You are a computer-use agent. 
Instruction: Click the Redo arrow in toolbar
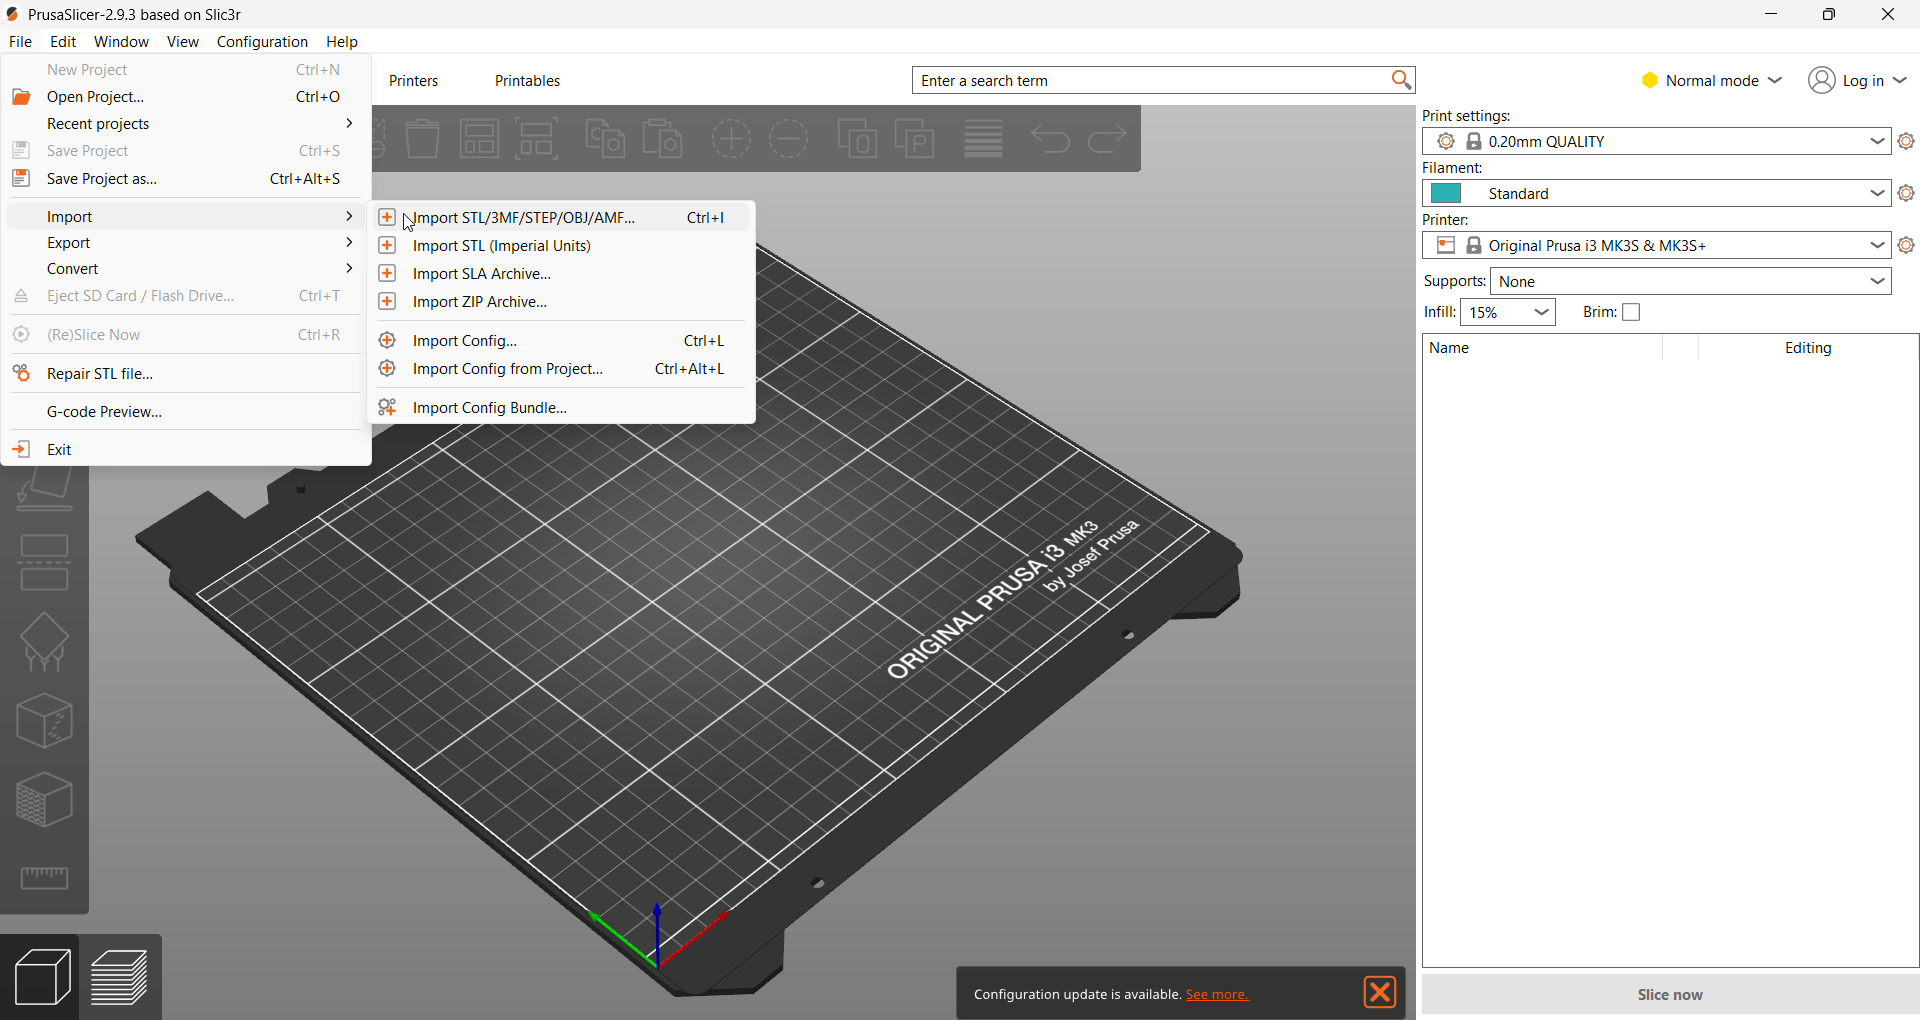click(x=1107, y=139)
